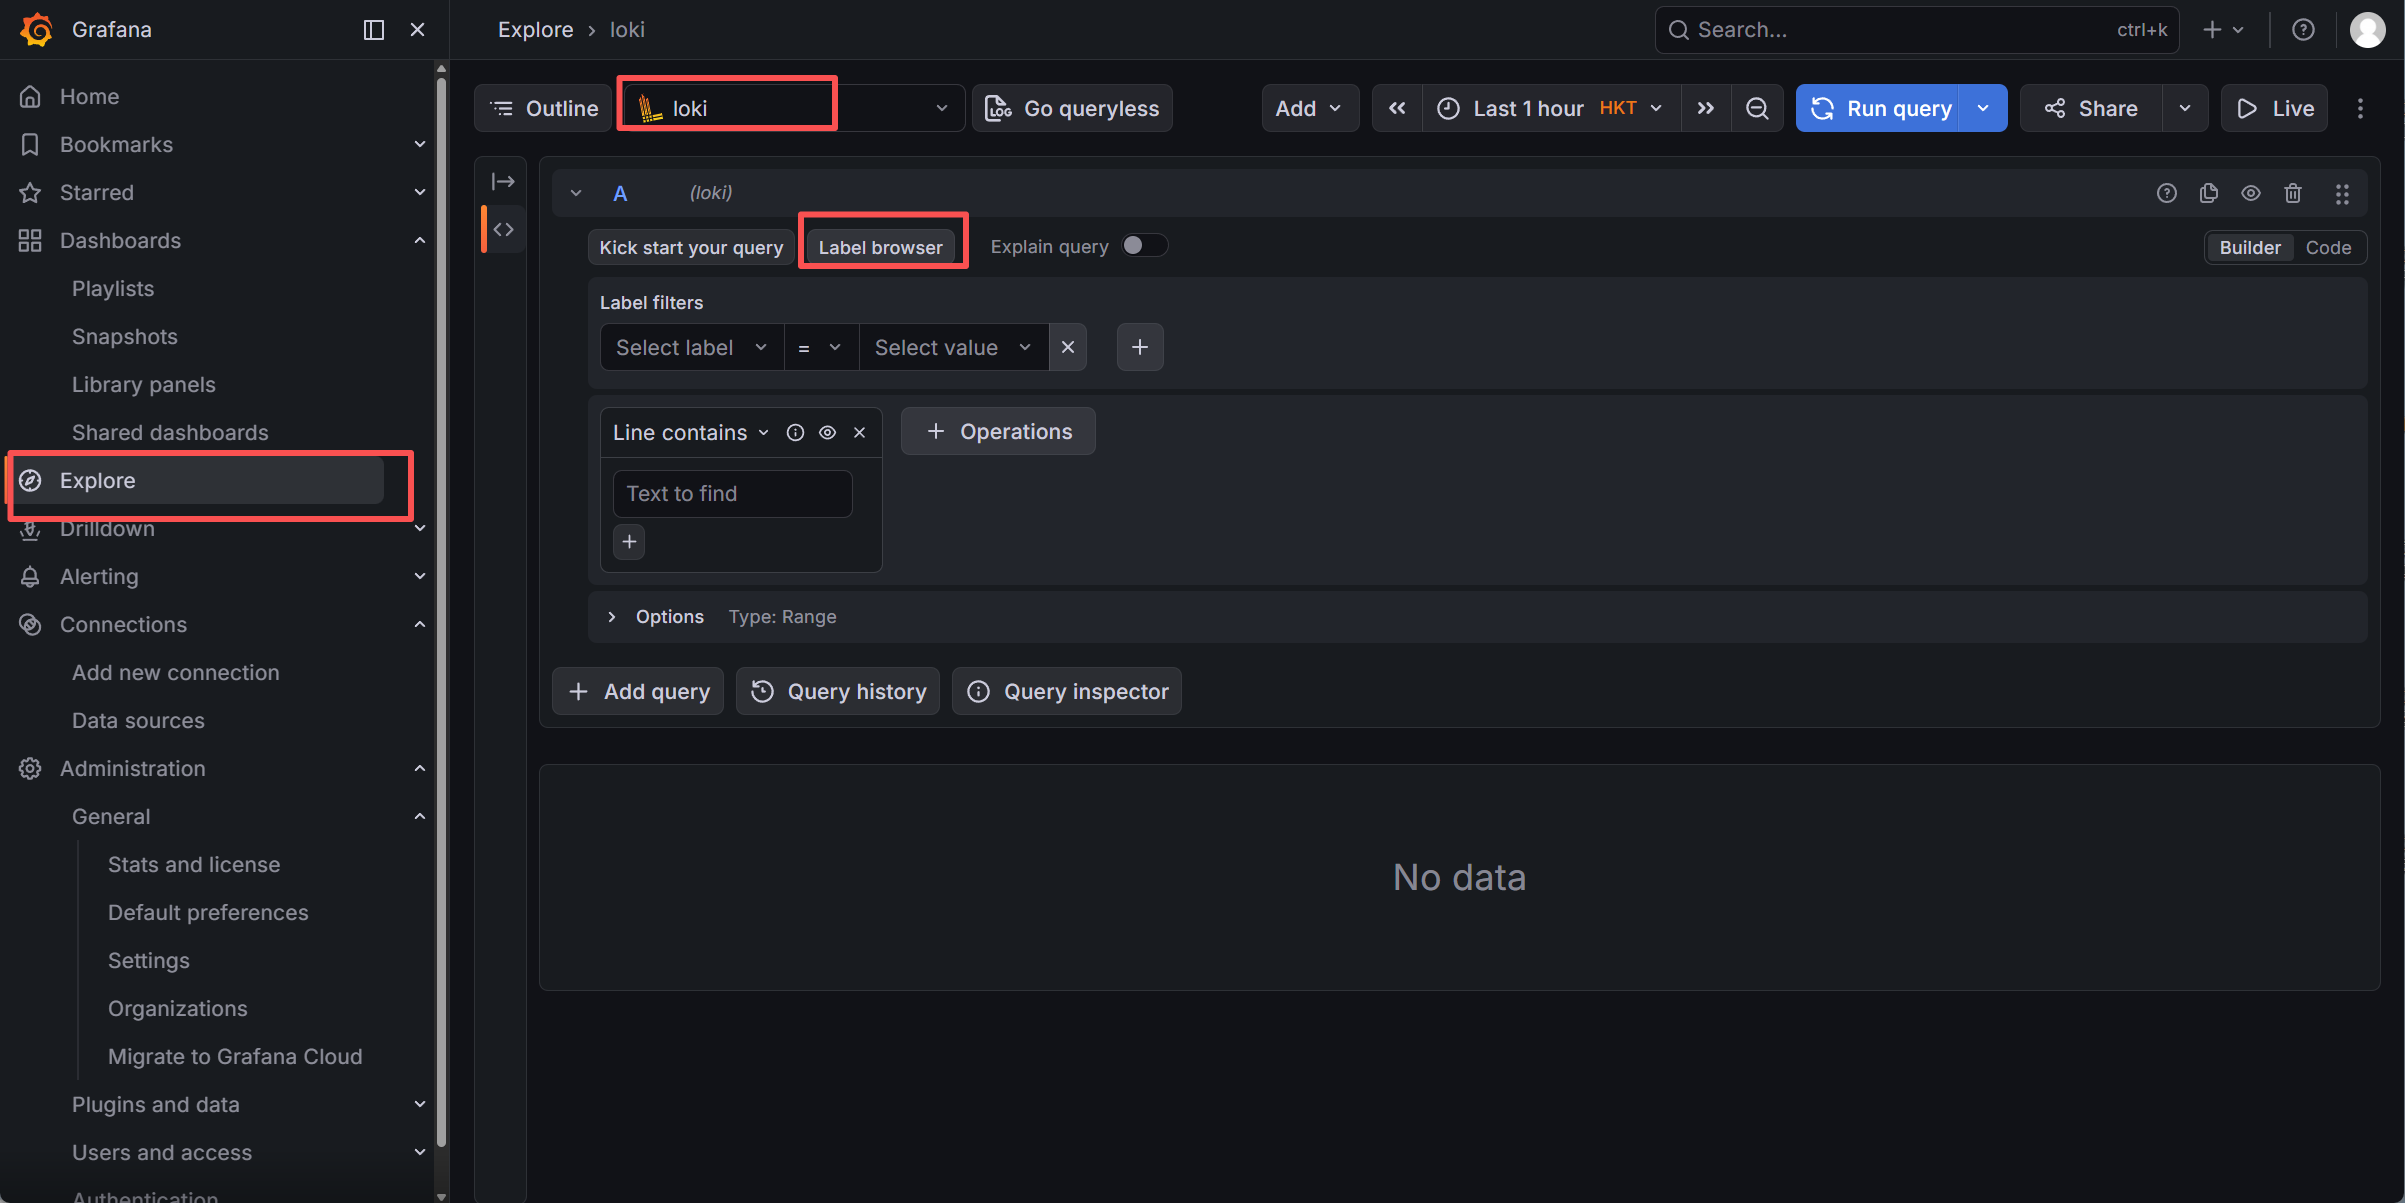Click the Operations button
Viewport: 2405px width, 1203px height.
(x=998, y=431)
